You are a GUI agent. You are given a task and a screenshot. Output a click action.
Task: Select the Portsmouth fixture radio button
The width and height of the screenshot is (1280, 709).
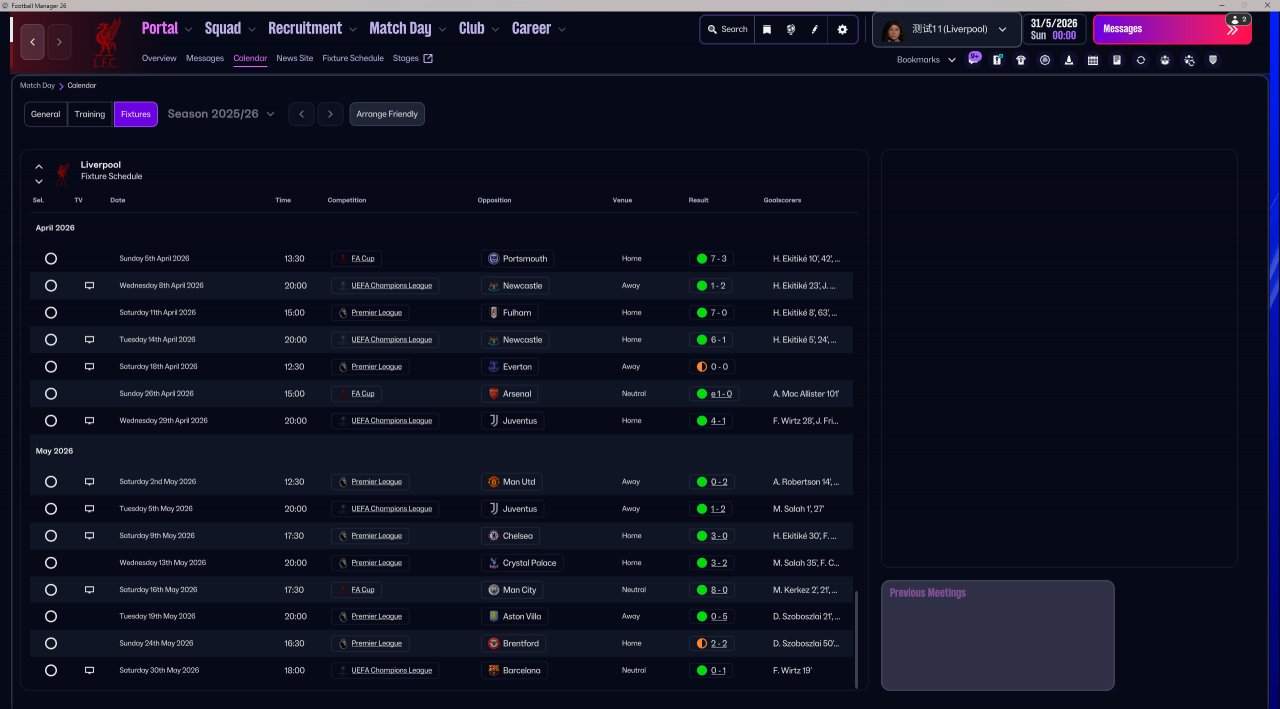(x=51, y=259)
